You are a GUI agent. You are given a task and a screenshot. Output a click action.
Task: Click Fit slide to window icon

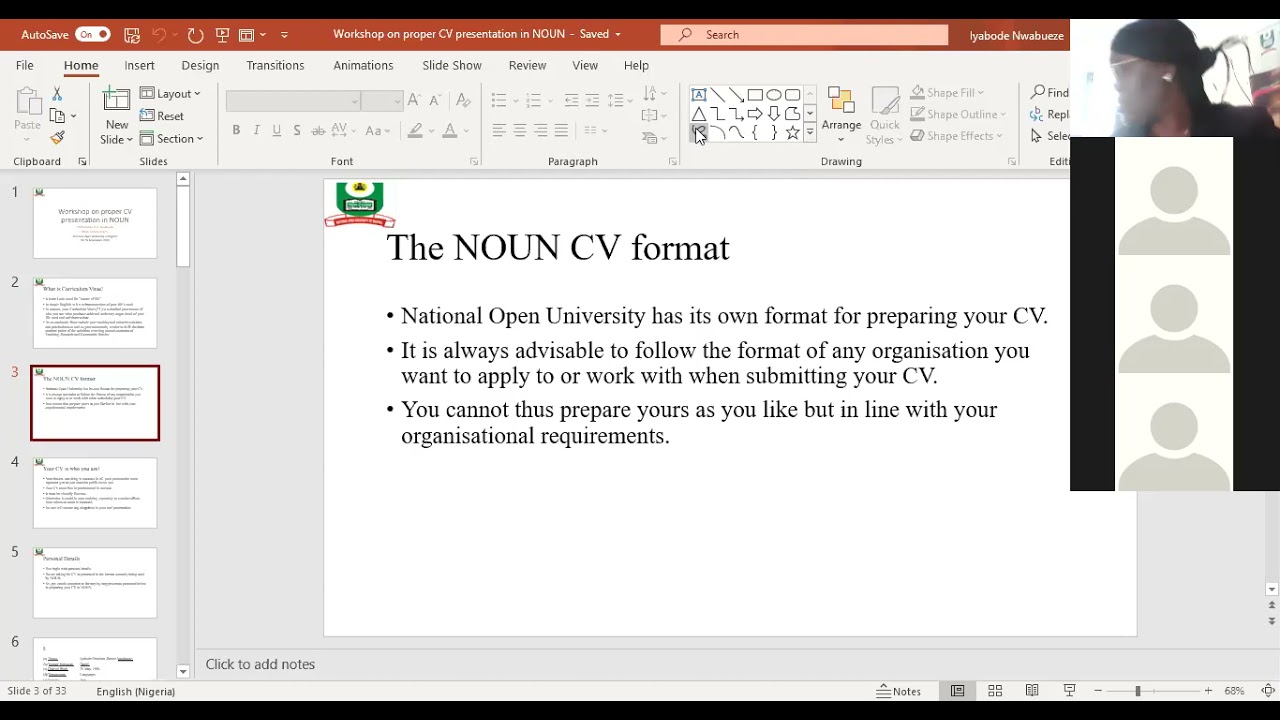tap(1268, 691)
